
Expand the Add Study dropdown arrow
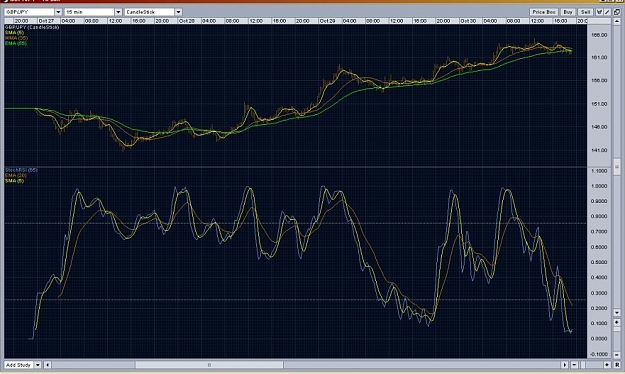pyautogui.click(x=37, y=365)
